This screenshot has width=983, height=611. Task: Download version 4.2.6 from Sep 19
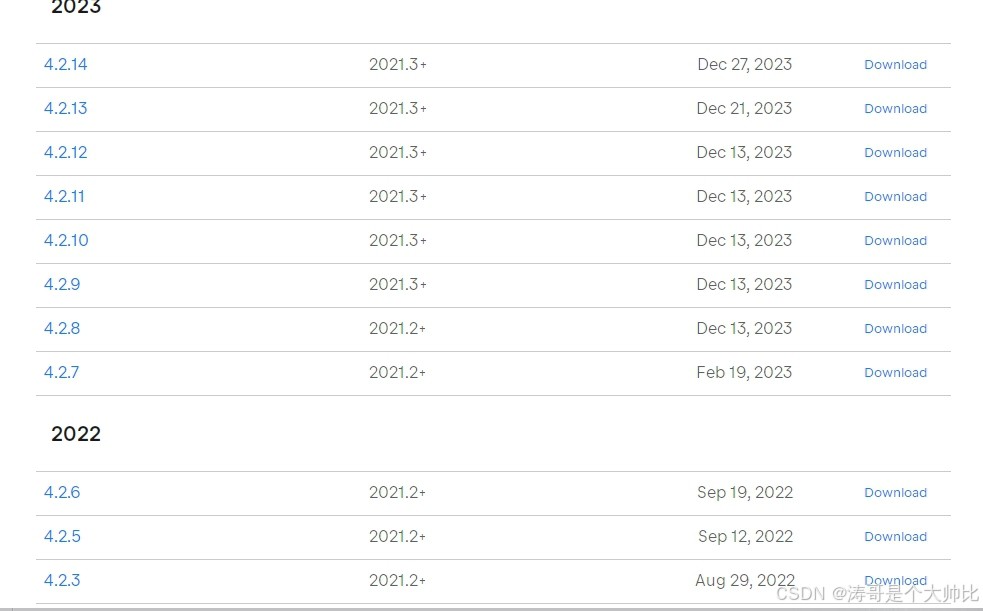(895, 492)
